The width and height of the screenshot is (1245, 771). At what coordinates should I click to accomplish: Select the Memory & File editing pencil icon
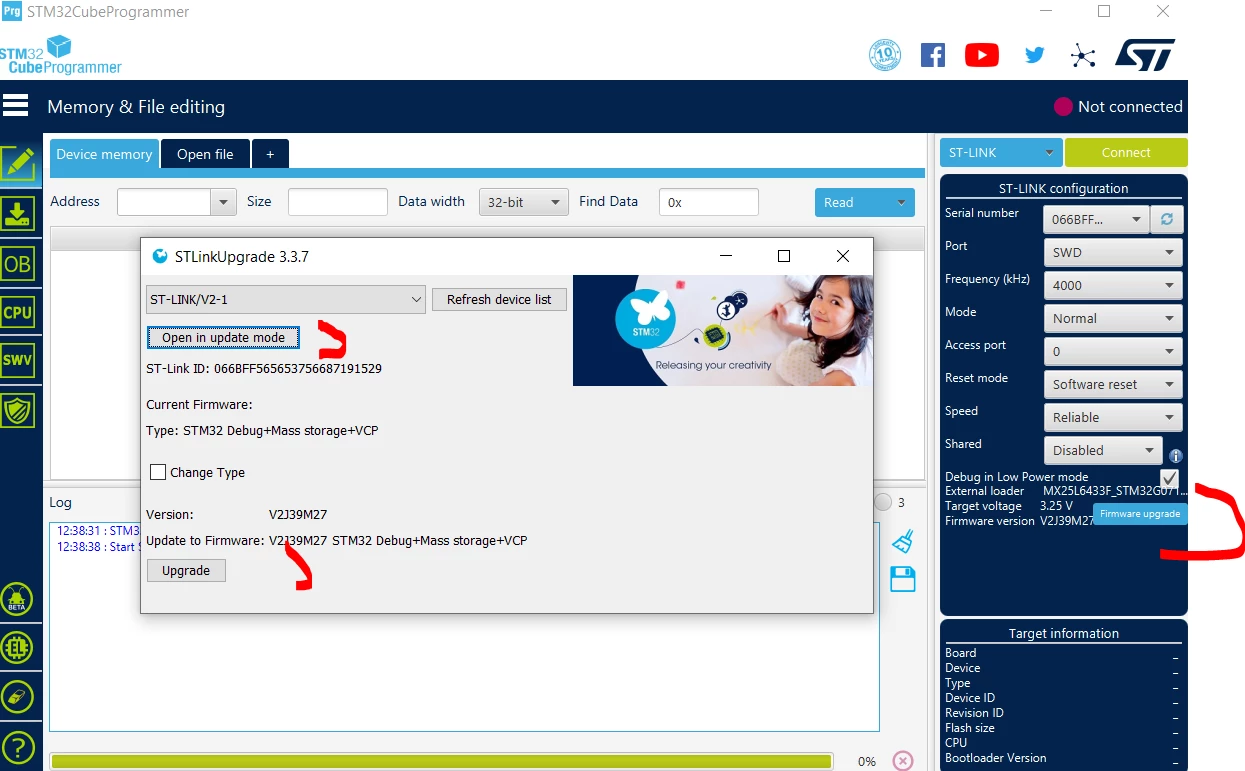coord(18,163)
